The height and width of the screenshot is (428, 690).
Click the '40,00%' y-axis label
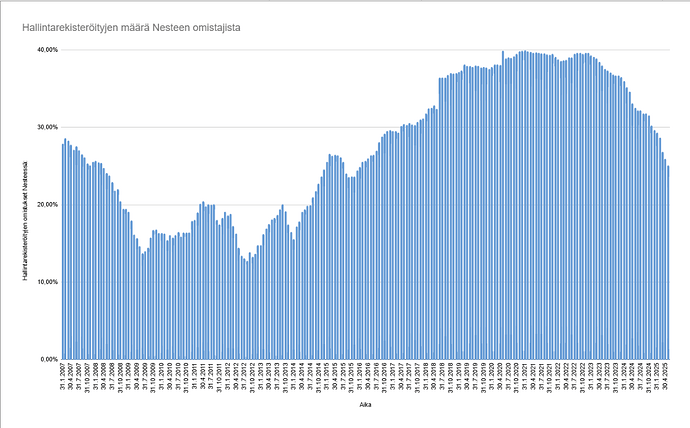pyautogui.click(x=47, y=50)
